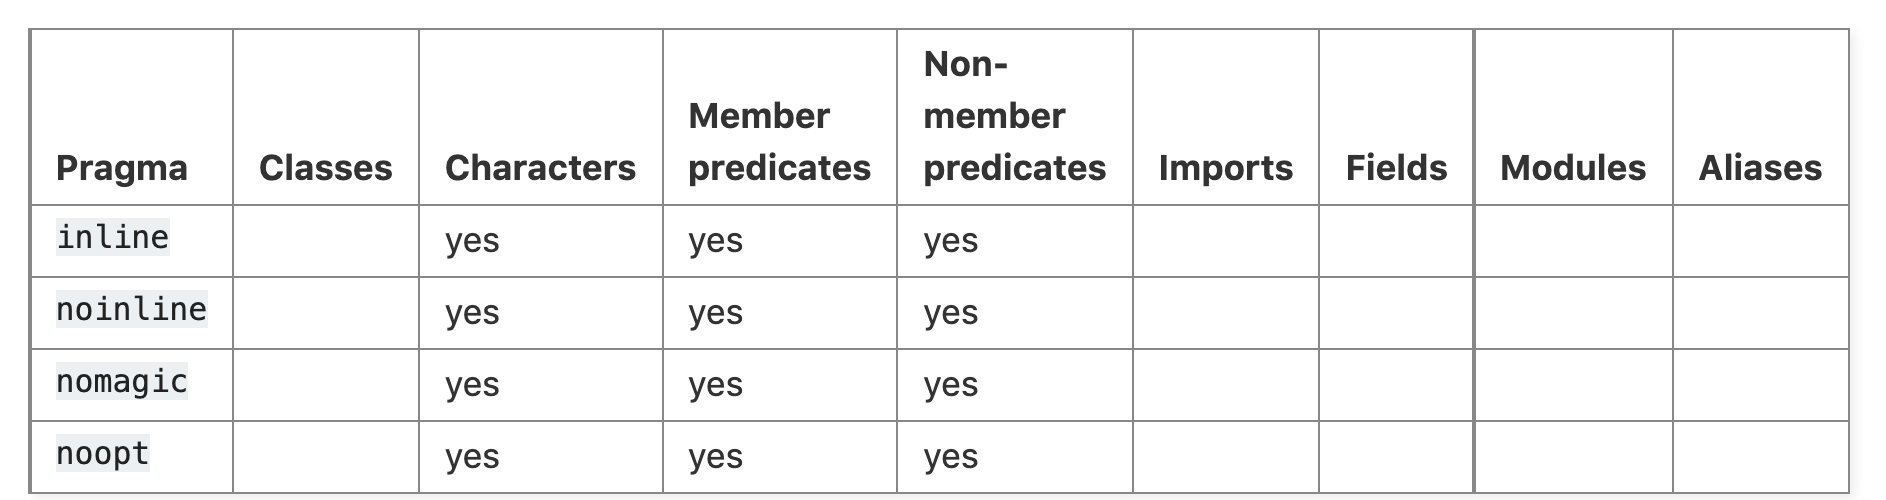Click the Characters column header

(540, 168)
